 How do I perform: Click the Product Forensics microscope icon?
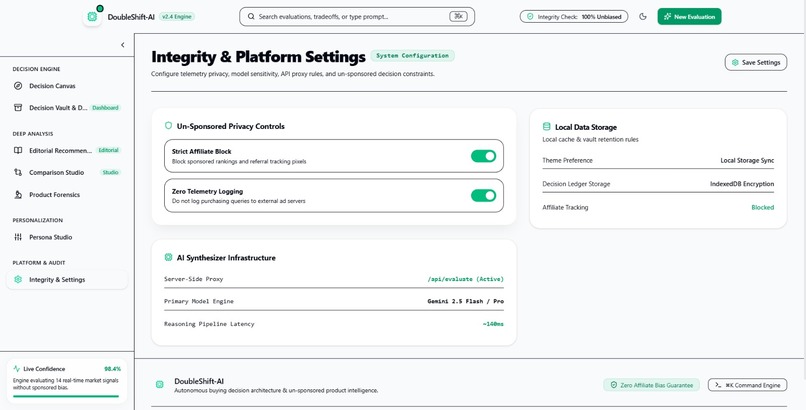[x=18, y=195]
